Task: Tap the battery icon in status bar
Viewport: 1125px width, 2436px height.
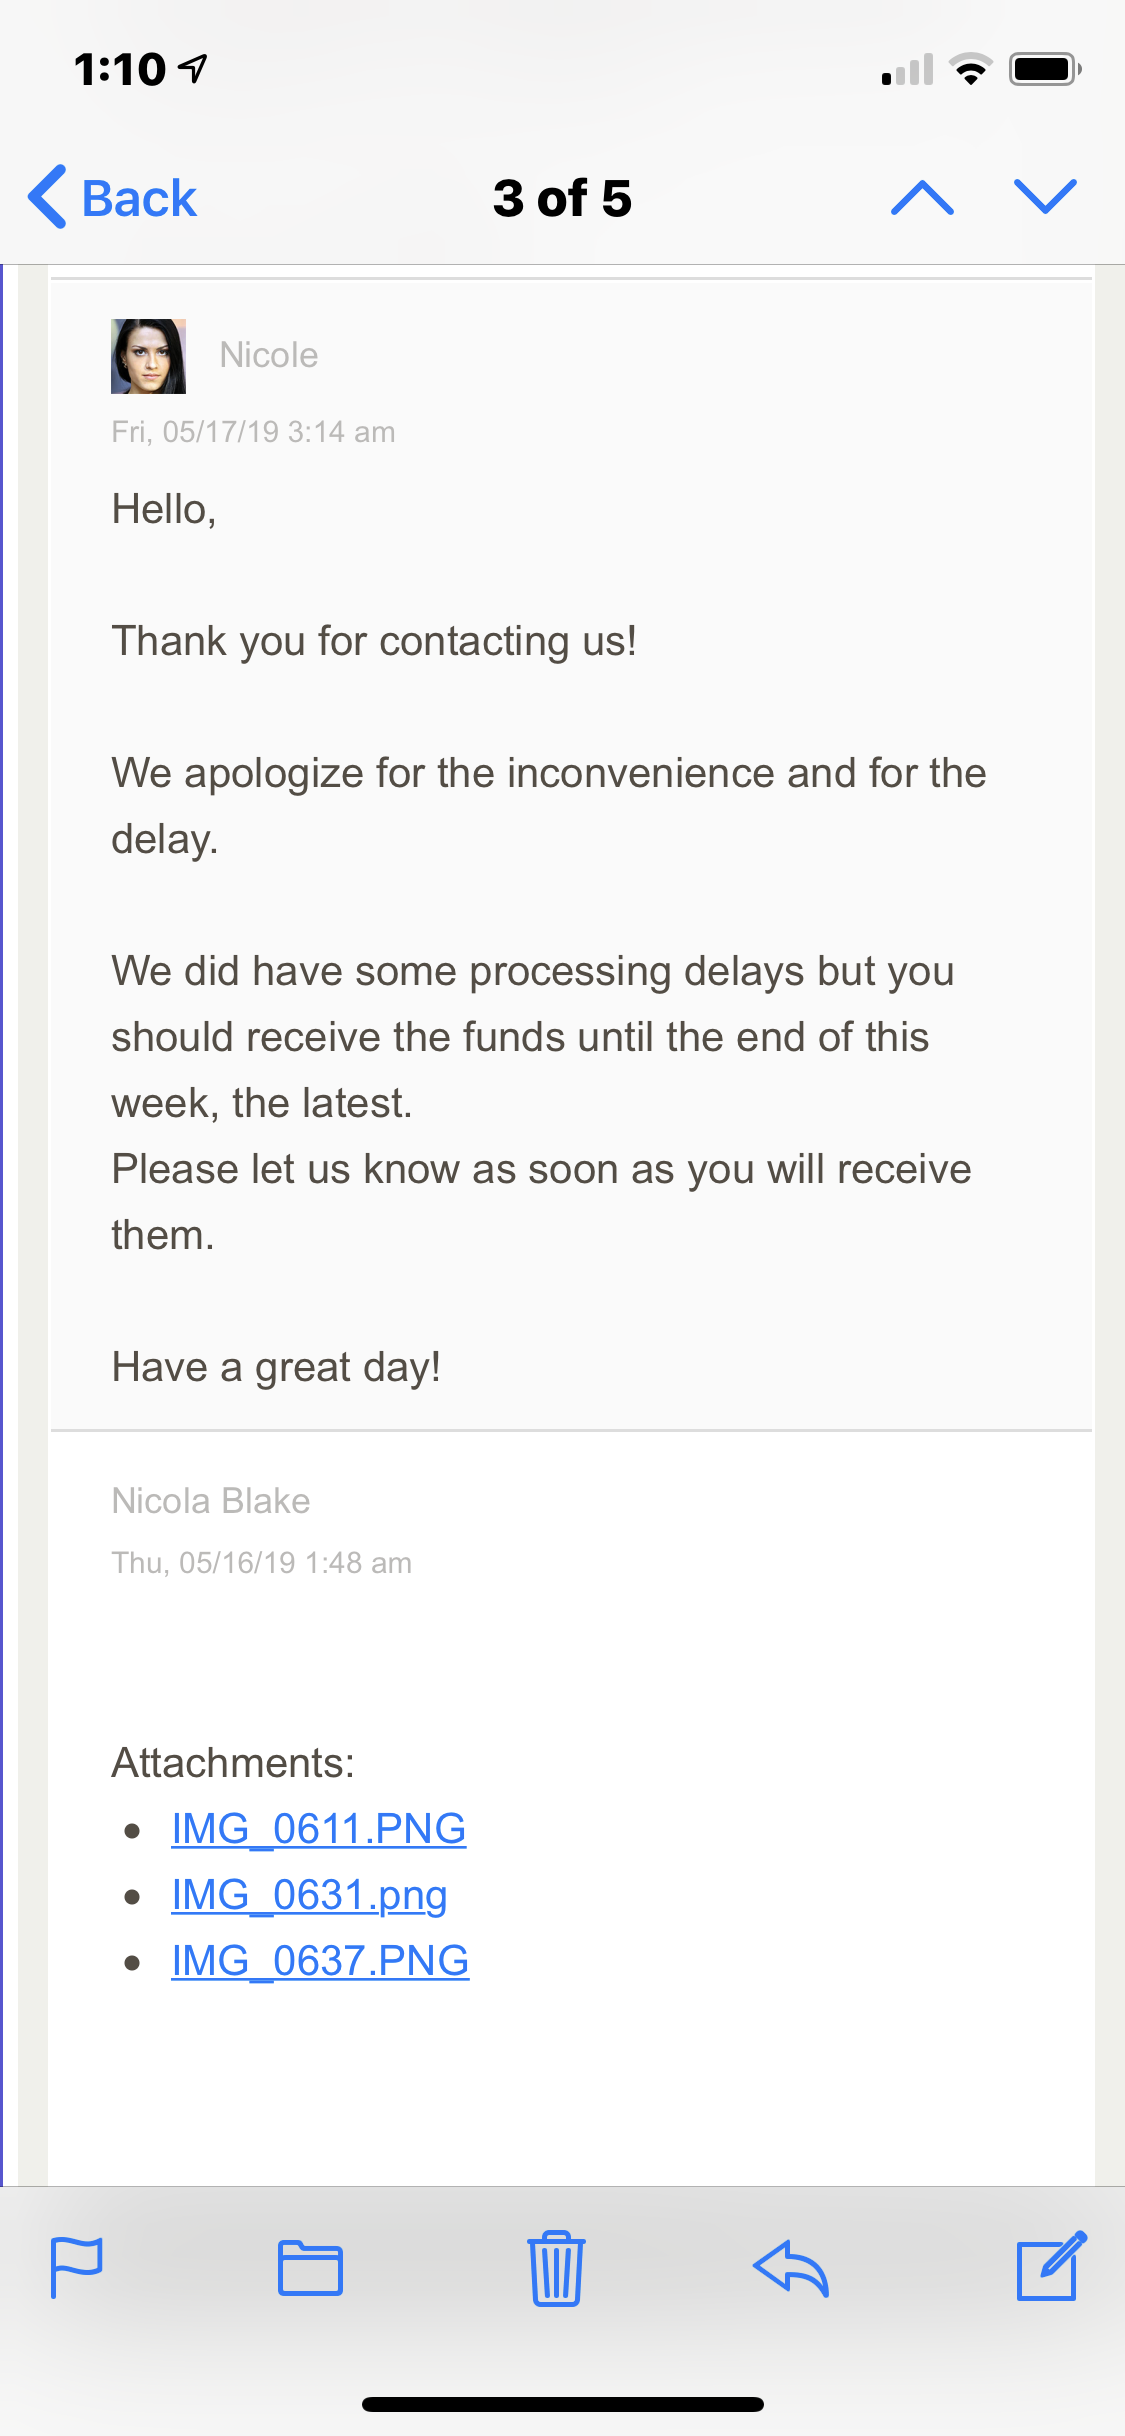Action: click(1045, 69)
